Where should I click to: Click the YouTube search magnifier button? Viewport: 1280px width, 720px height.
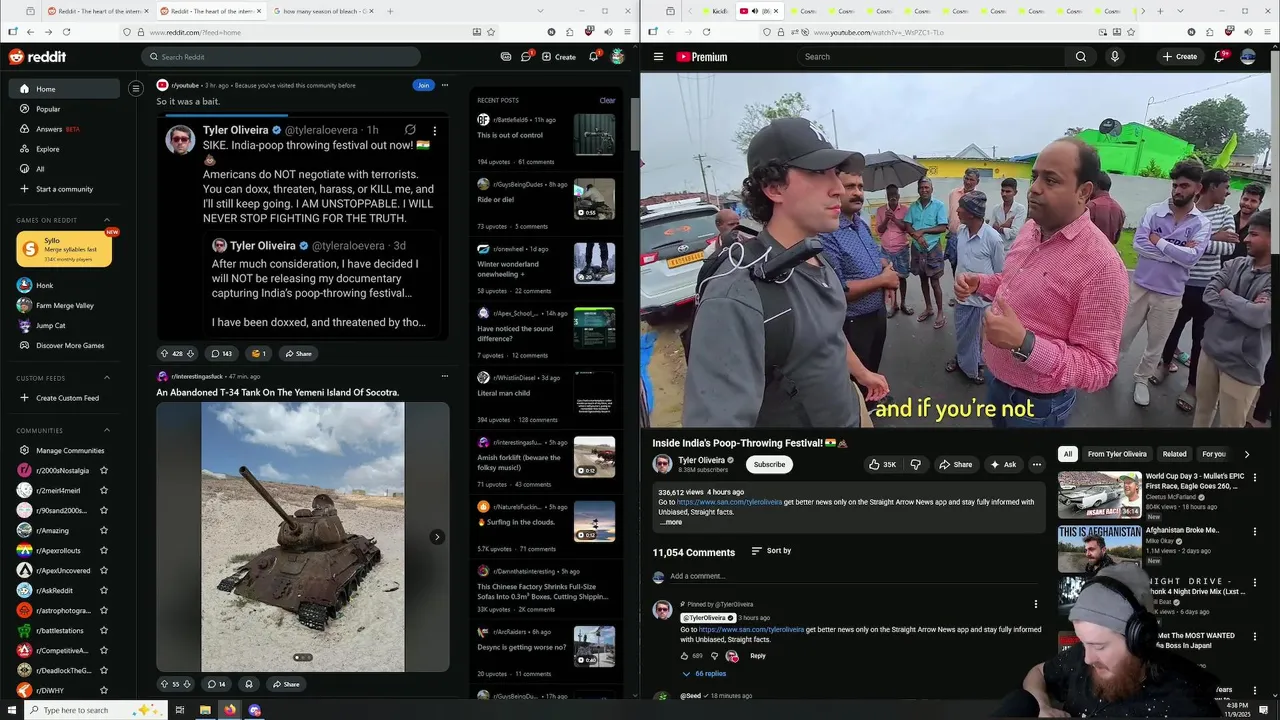(x=1081, y=57)
